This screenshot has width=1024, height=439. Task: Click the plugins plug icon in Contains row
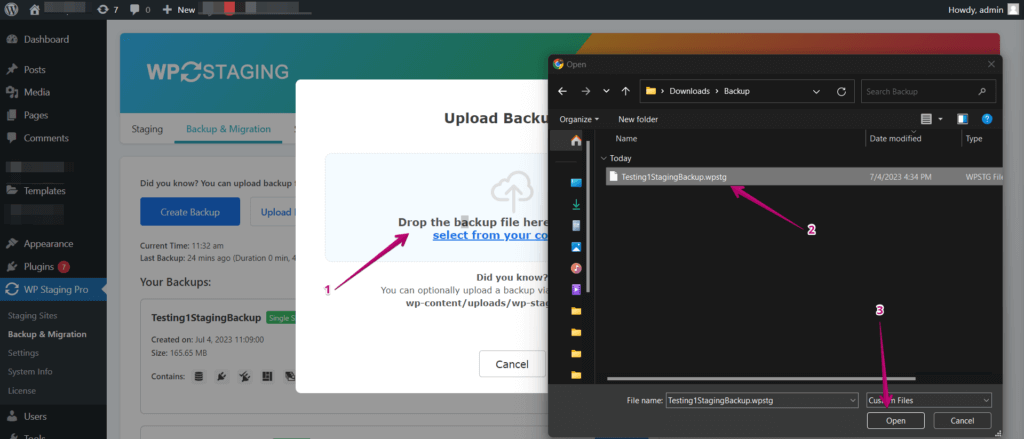tap(221, 376)
